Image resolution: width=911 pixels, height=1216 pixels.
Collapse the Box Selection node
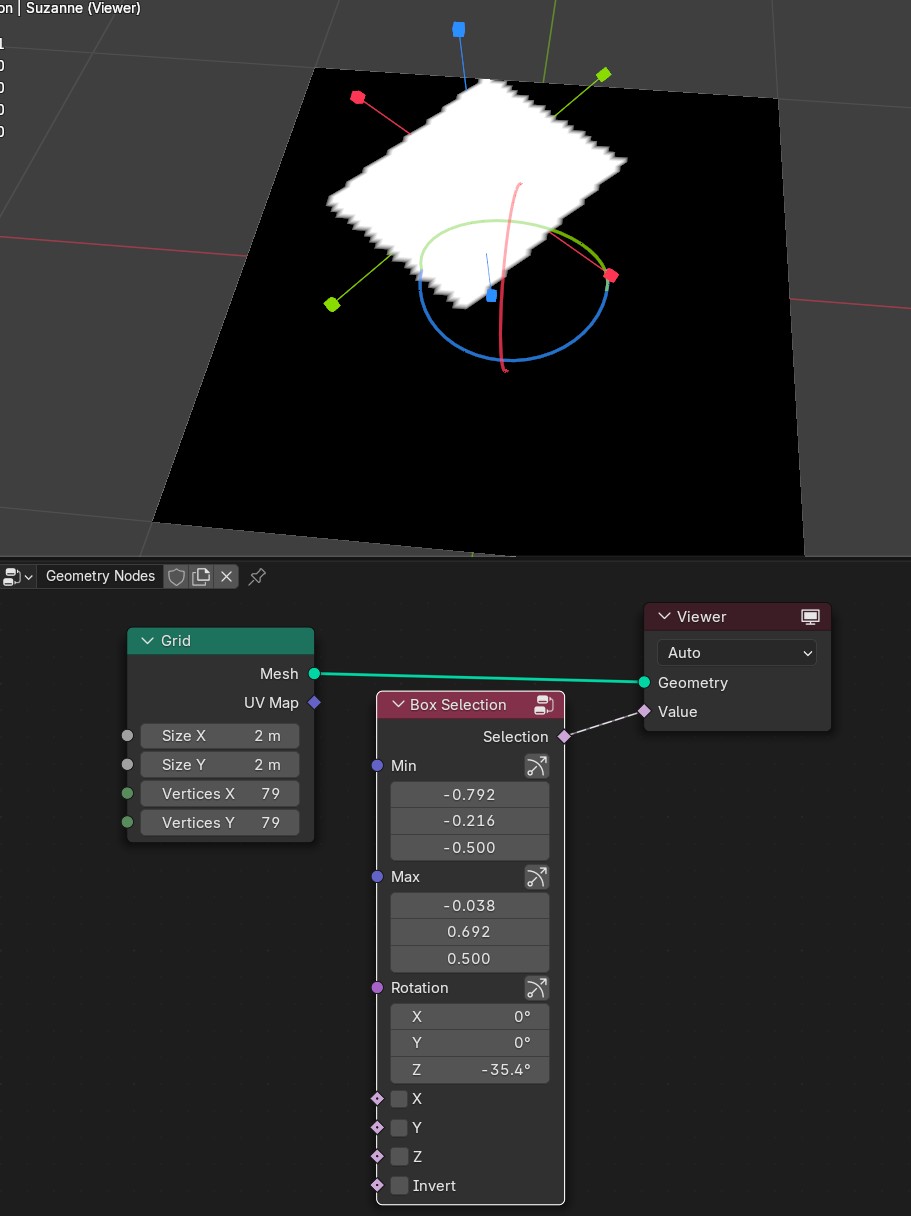coord(397,705)
